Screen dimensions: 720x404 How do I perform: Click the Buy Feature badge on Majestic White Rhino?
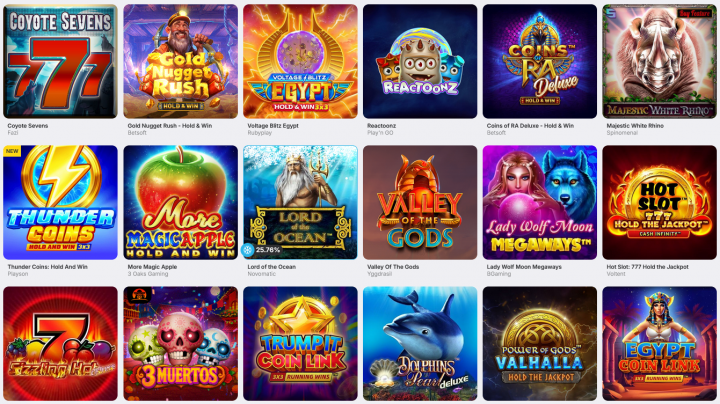pyautogui.click(x=695, y=13)
